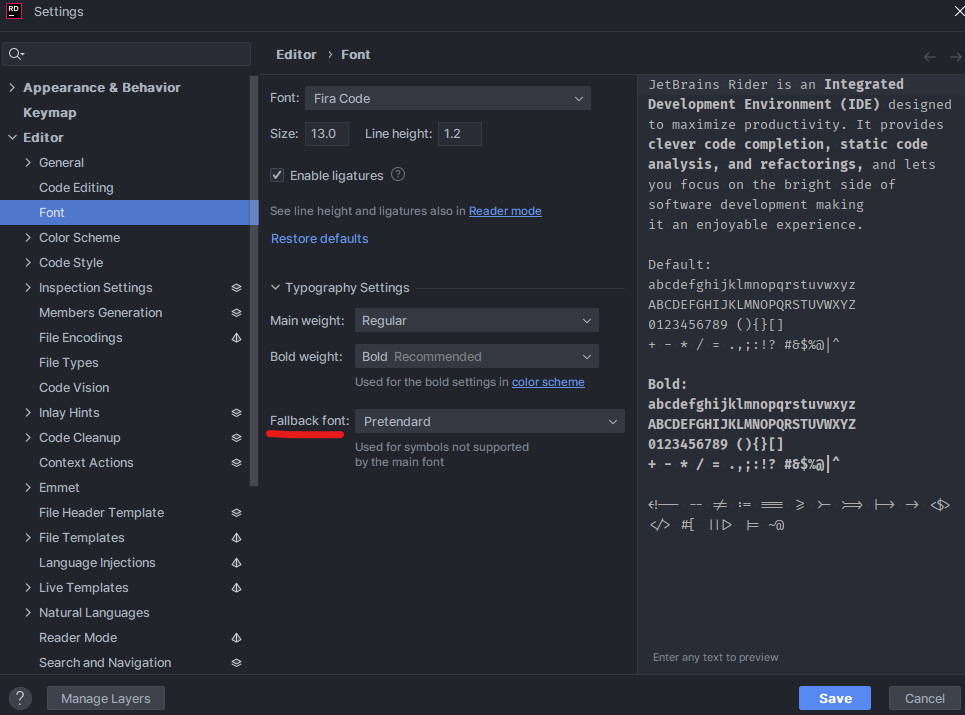
Task: Open Members Generation settings page
Action: click(100, 313)
